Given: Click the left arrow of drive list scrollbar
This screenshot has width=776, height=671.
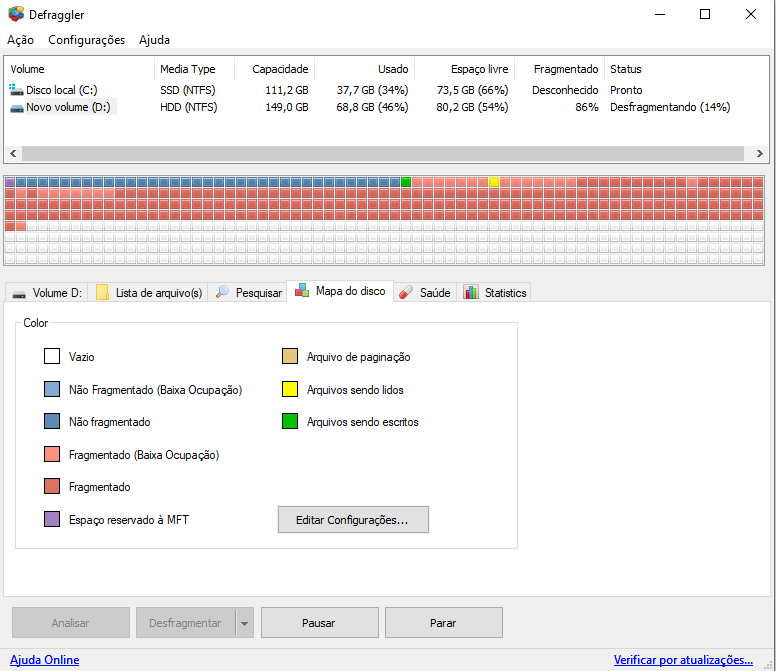Looking at the screenshot, I should click(x=13, y=153).
